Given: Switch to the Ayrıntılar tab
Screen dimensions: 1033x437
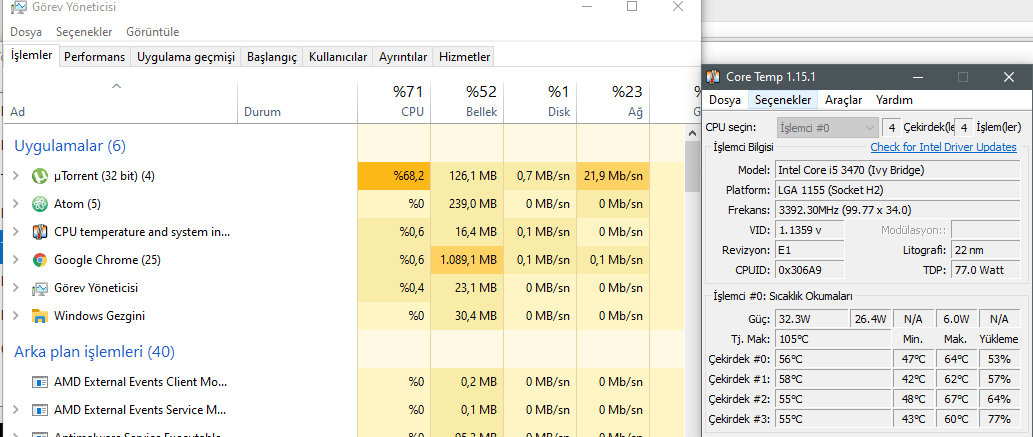Looking at the screenshot, I should pos(403,57).
